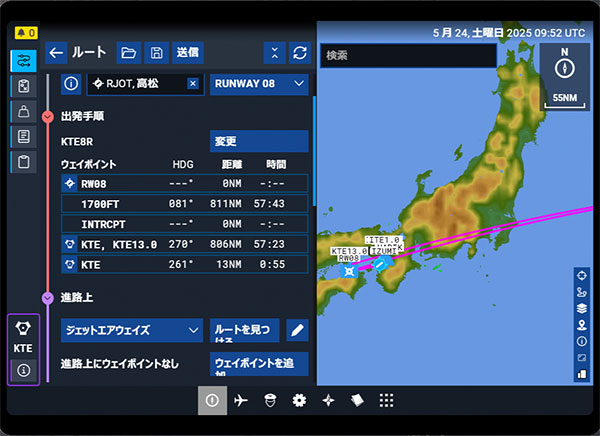Open the notifications bell indicator
Viewport: 600px width, 436px height.
(x=26, y=33)
